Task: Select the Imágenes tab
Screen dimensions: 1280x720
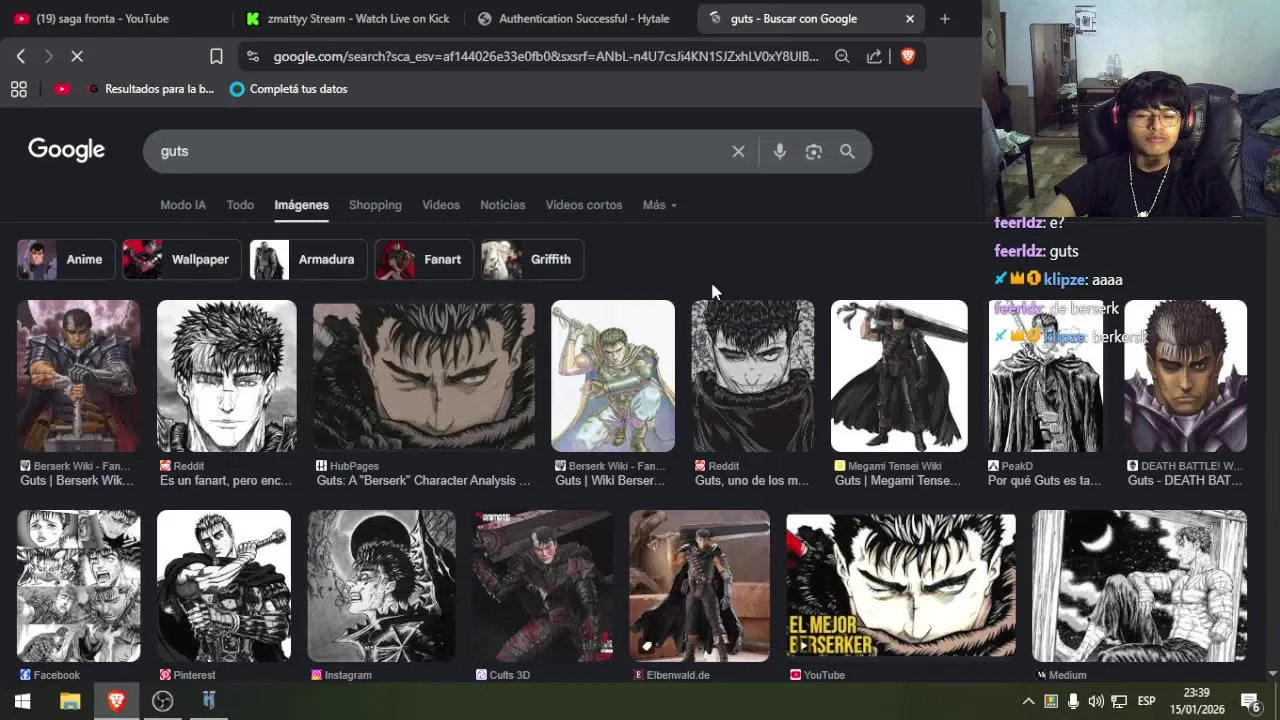Action: 301,205
